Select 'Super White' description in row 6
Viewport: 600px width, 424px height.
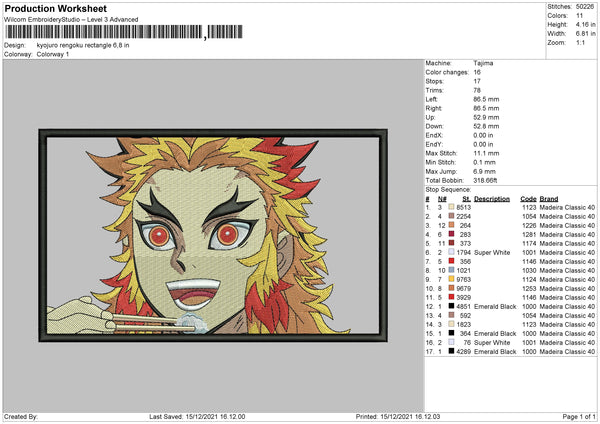(492, 253)
